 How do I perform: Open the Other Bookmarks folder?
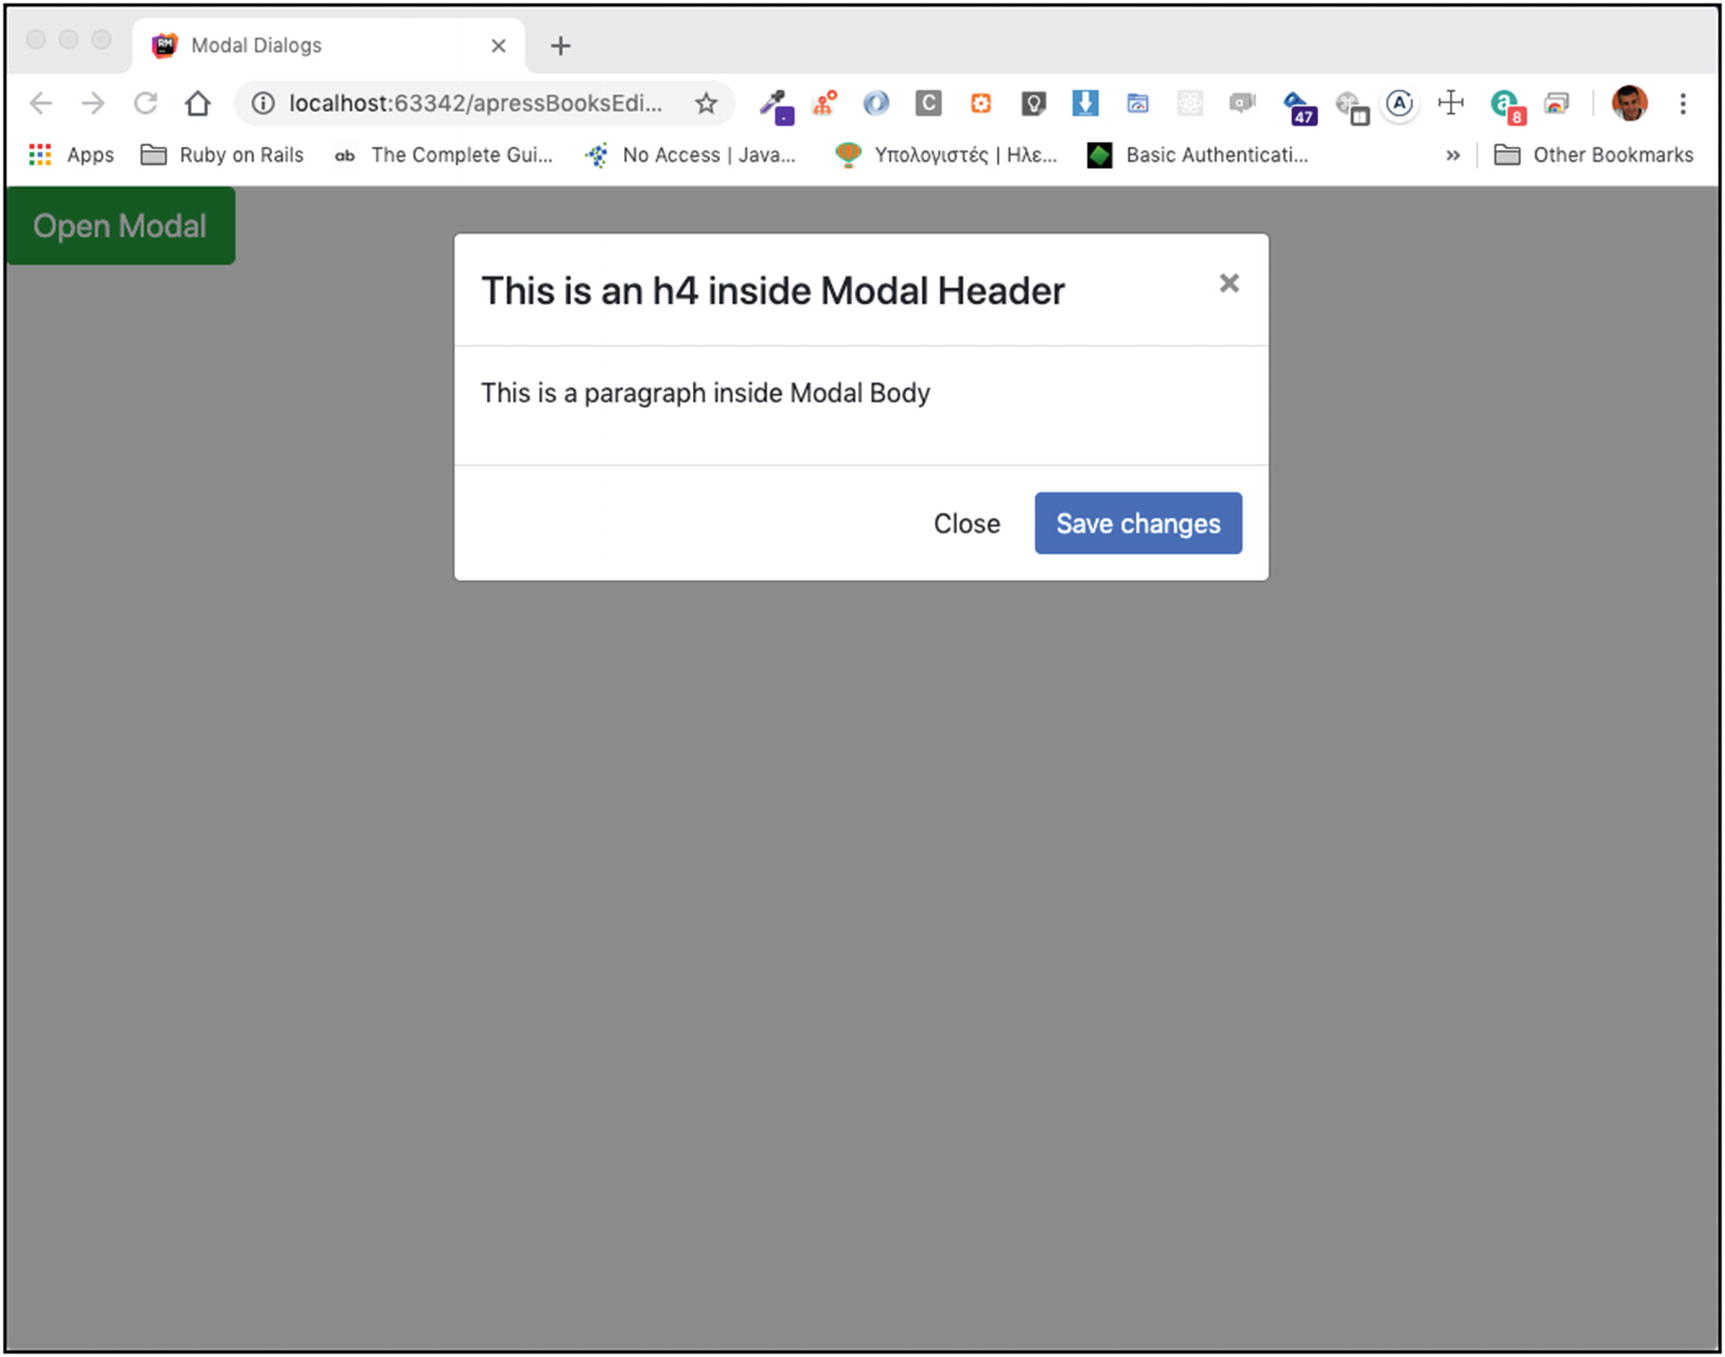1594,155
